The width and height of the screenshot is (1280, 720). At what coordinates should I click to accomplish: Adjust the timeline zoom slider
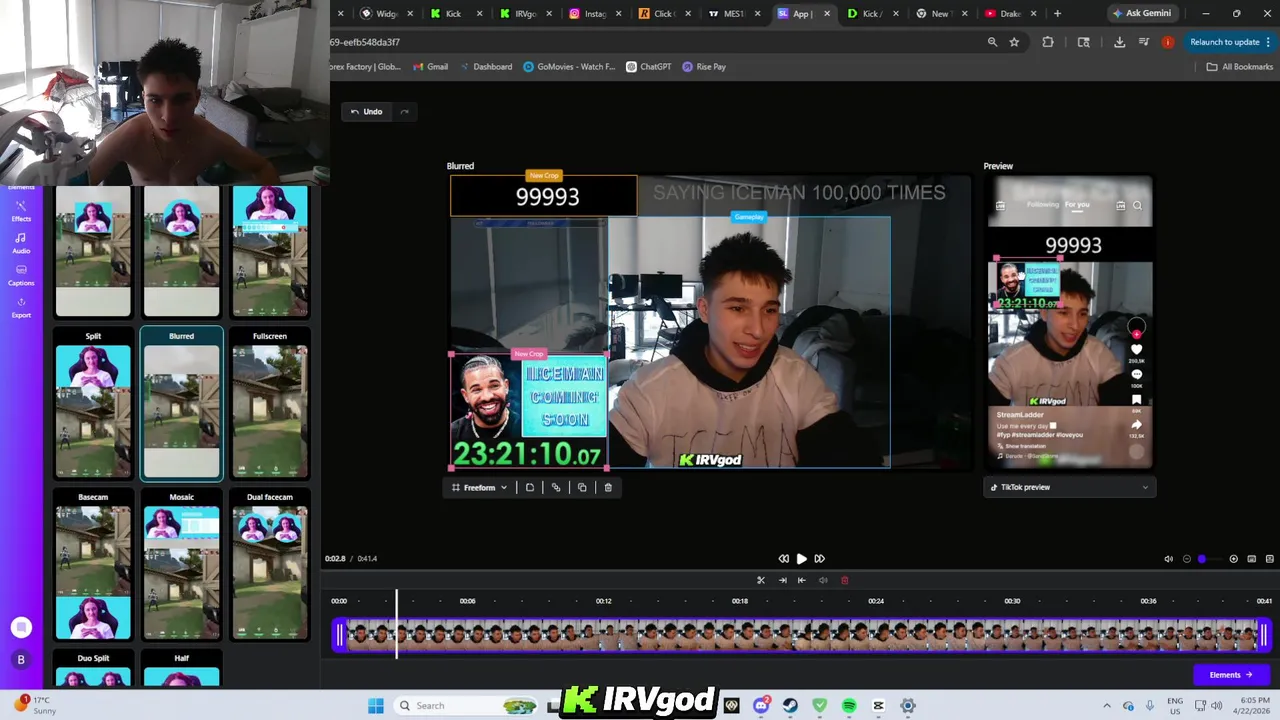point(1209,559)
